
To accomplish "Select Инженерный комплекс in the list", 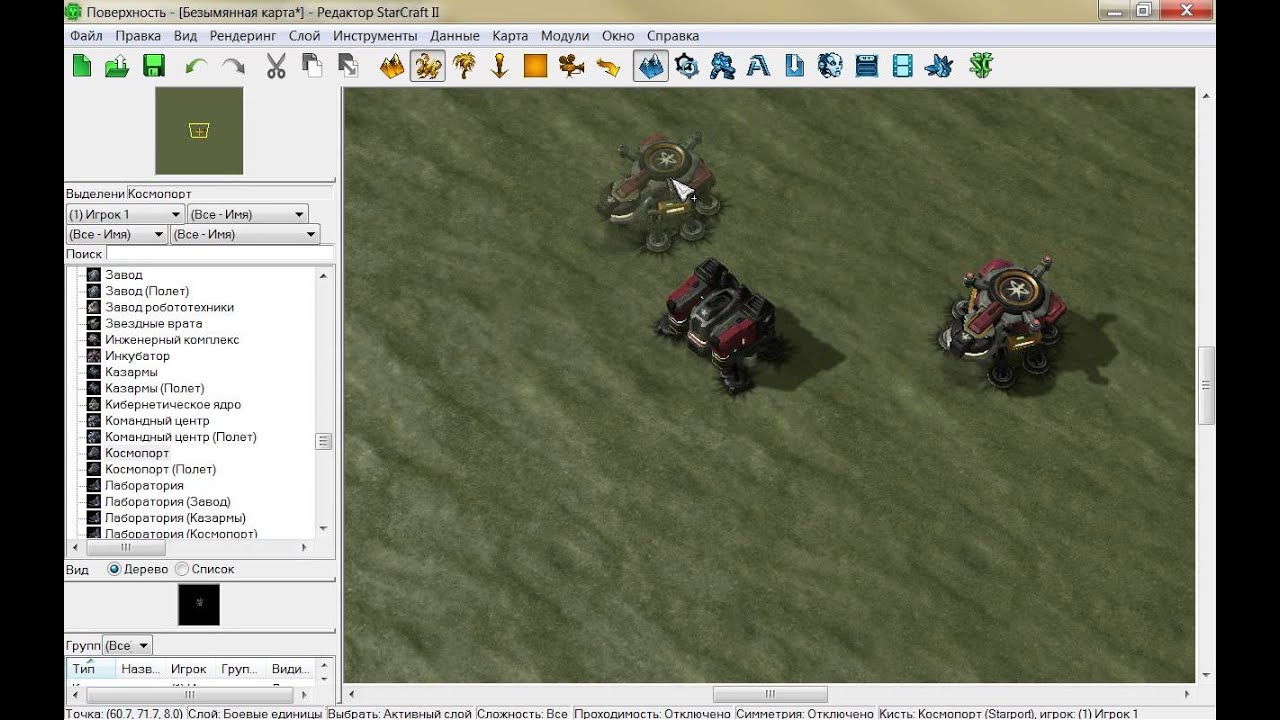I will (172, 340).
